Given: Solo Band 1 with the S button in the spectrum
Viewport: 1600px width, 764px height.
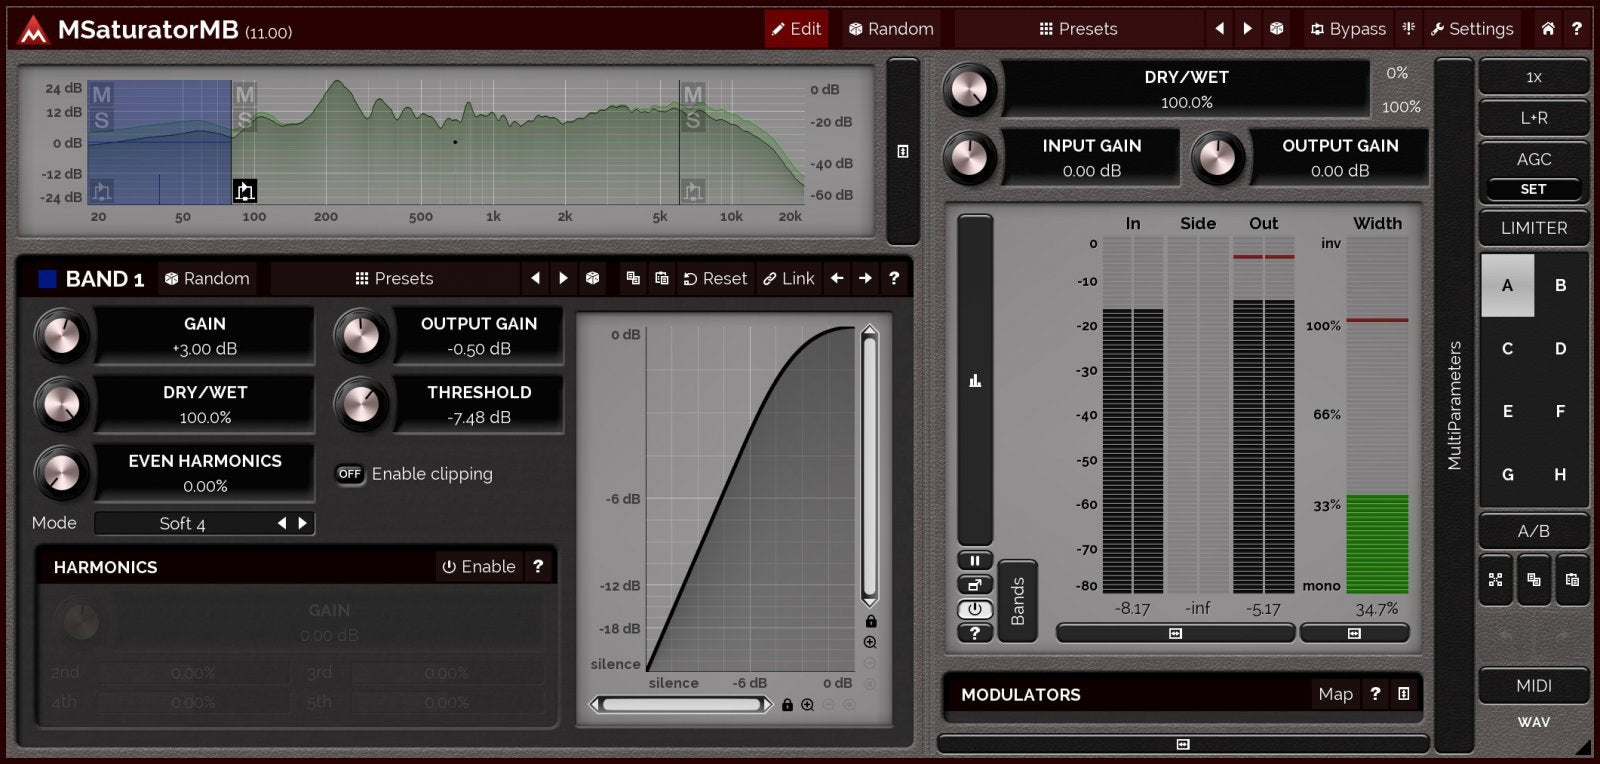Looking at the screenshot, I should 101,120.
